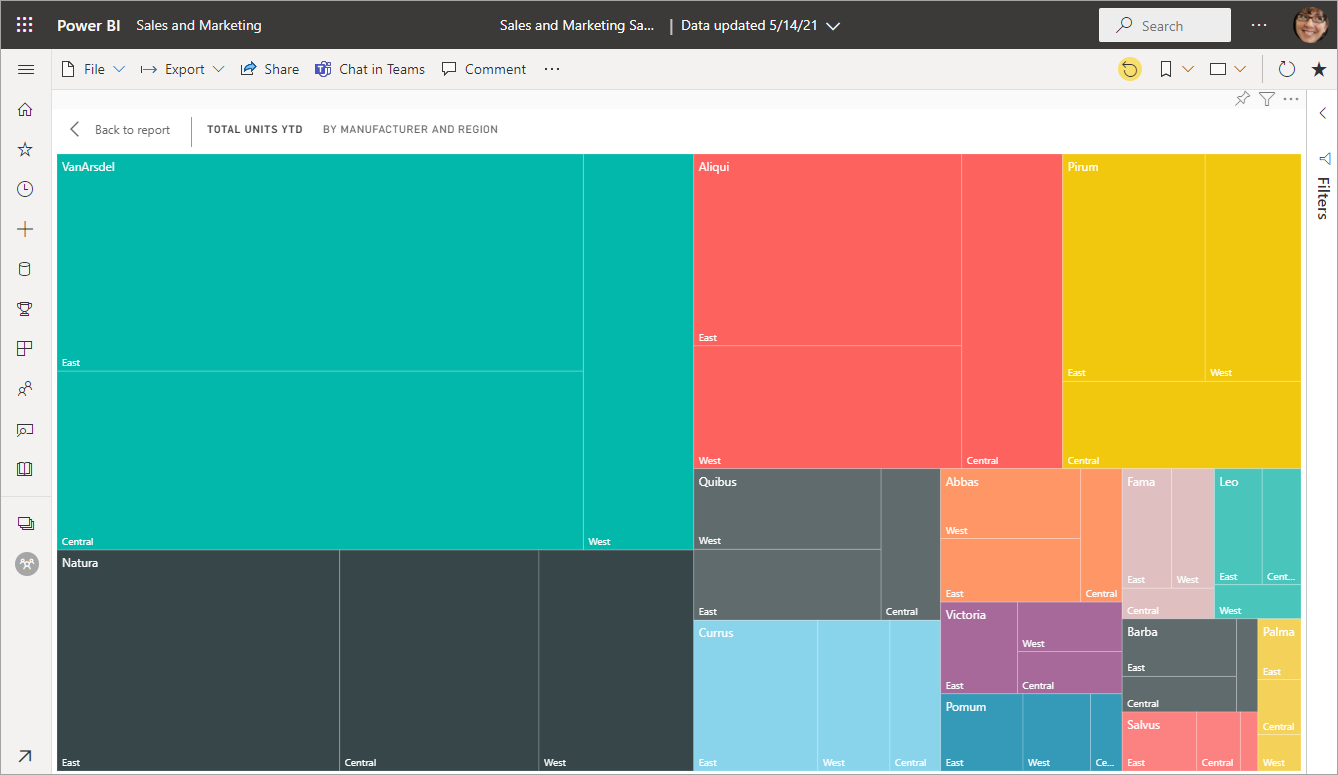This screenshot has width=1338, height=775.
Task: Open Workspaces stacked-windows icon in sidebar
Action: 26,523
